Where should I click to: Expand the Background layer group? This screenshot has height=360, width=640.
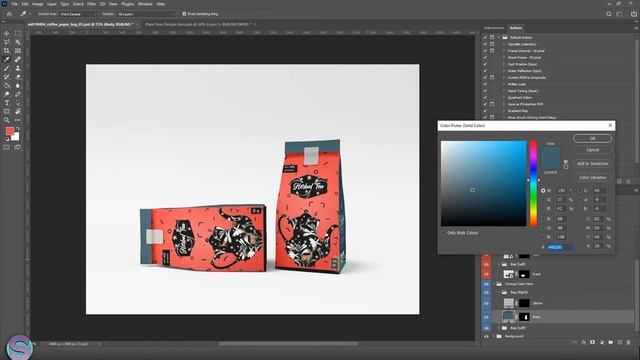(x=494, y=336)
